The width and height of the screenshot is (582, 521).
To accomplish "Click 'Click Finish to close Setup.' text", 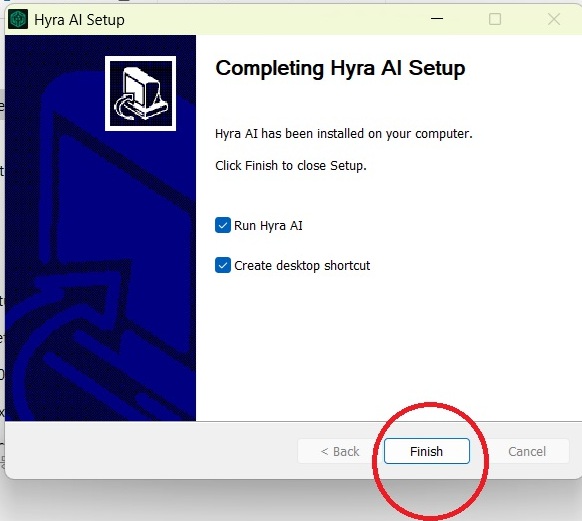I will [x=291, y=166].
